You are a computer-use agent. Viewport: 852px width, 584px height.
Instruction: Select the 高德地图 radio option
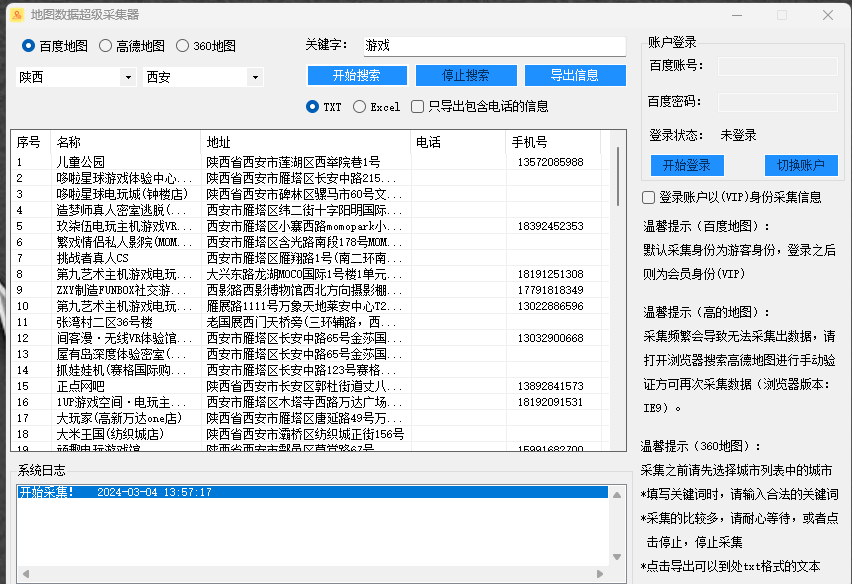(105, 46)
